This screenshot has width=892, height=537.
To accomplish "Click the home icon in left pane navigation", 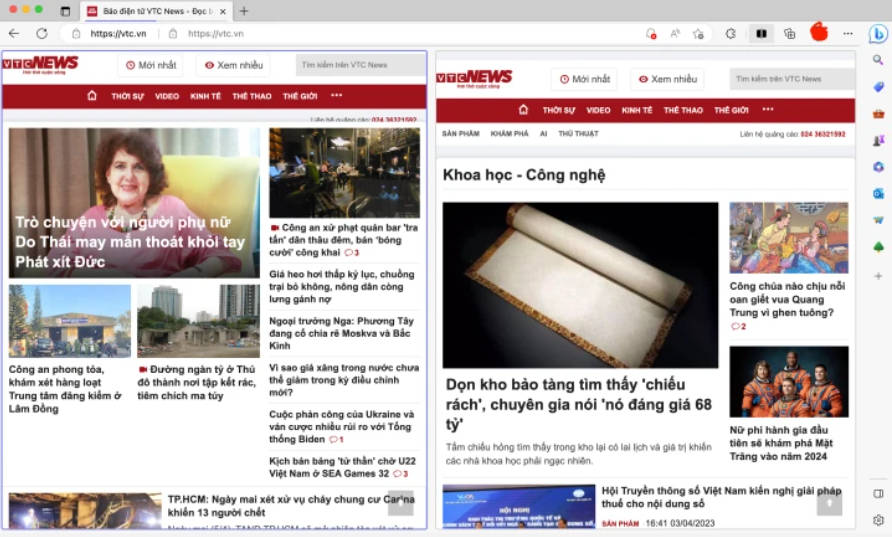I will coord(92,96).
